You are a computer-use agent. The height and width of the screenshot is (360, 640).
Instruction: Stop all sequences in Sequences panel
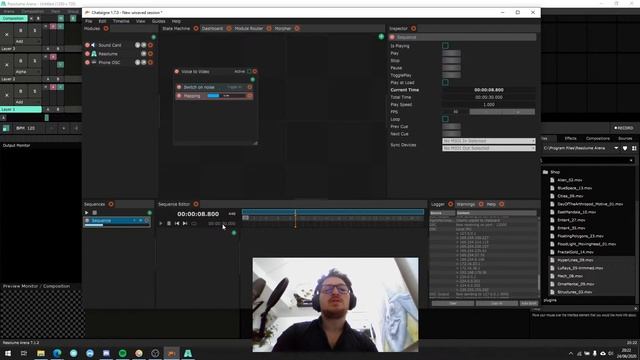pyautogui.click(x=95, y=213)
